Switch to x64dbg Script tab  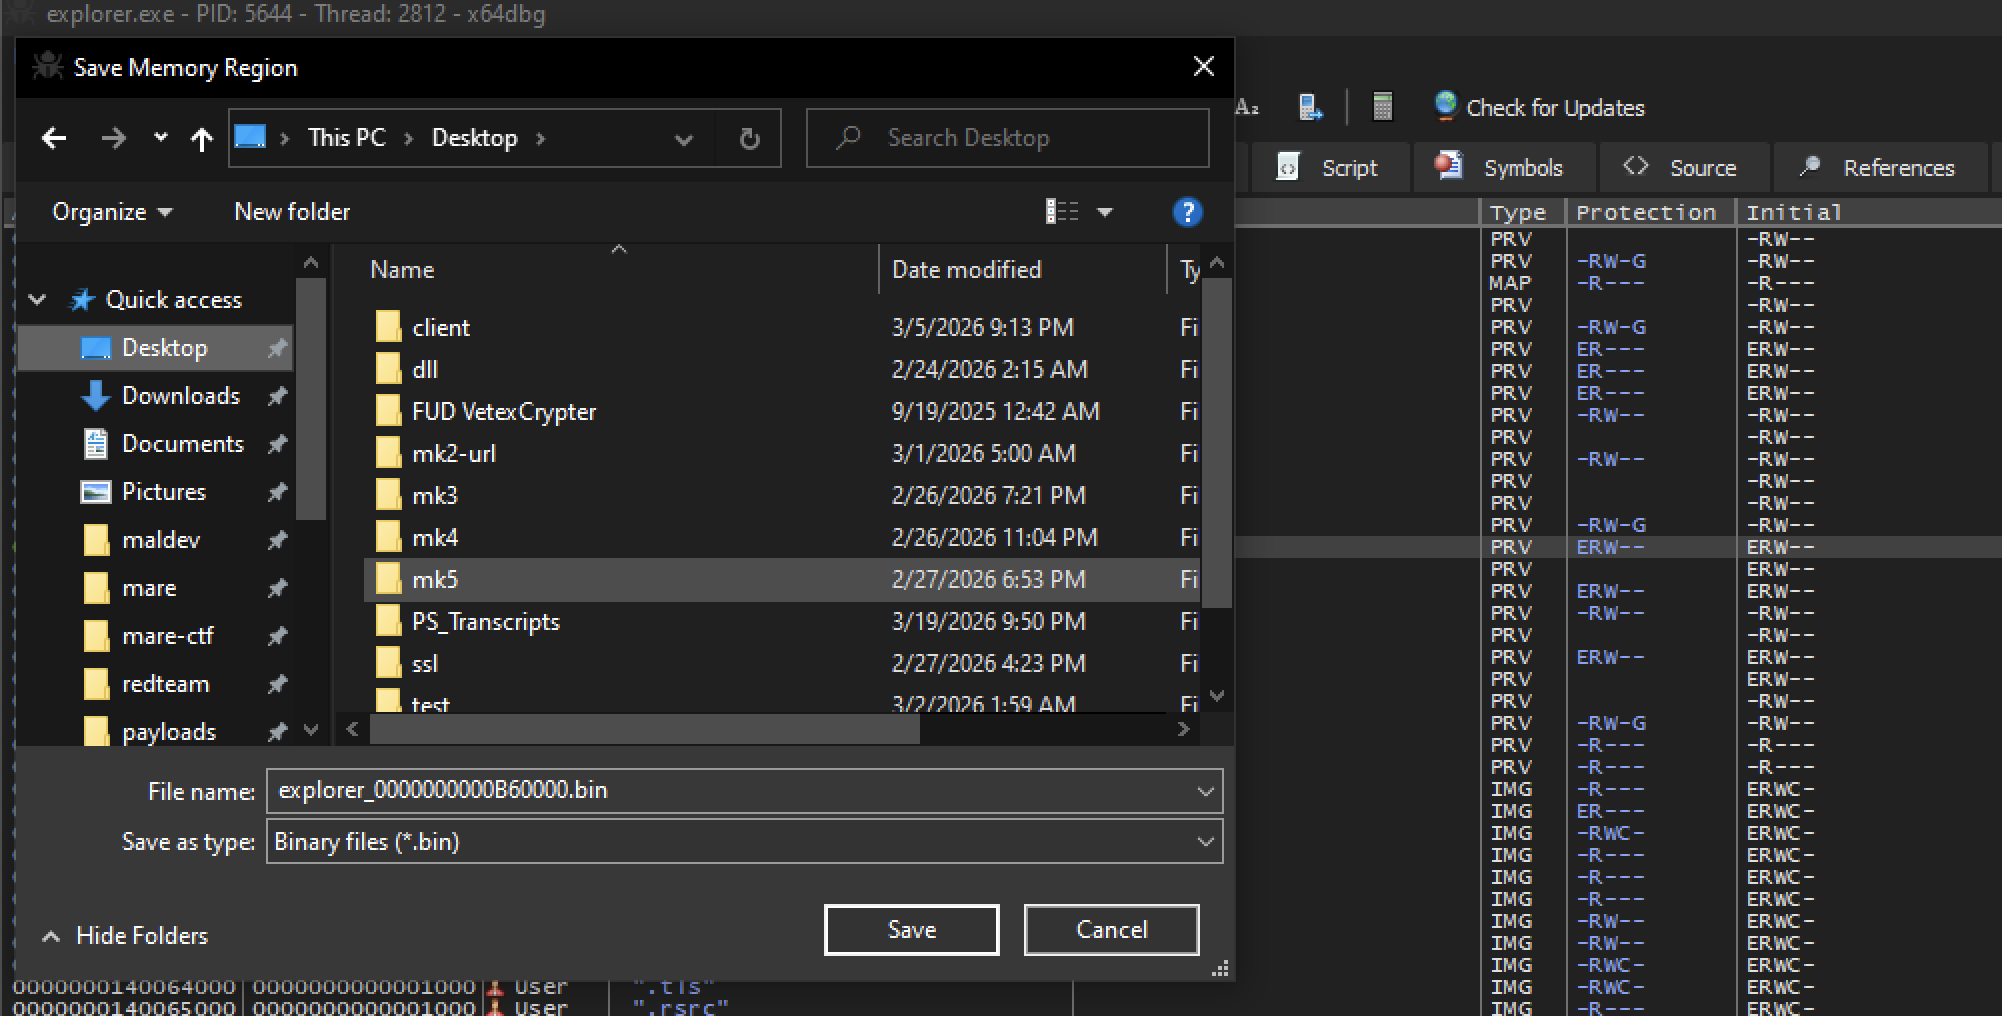pos(1330,167)
